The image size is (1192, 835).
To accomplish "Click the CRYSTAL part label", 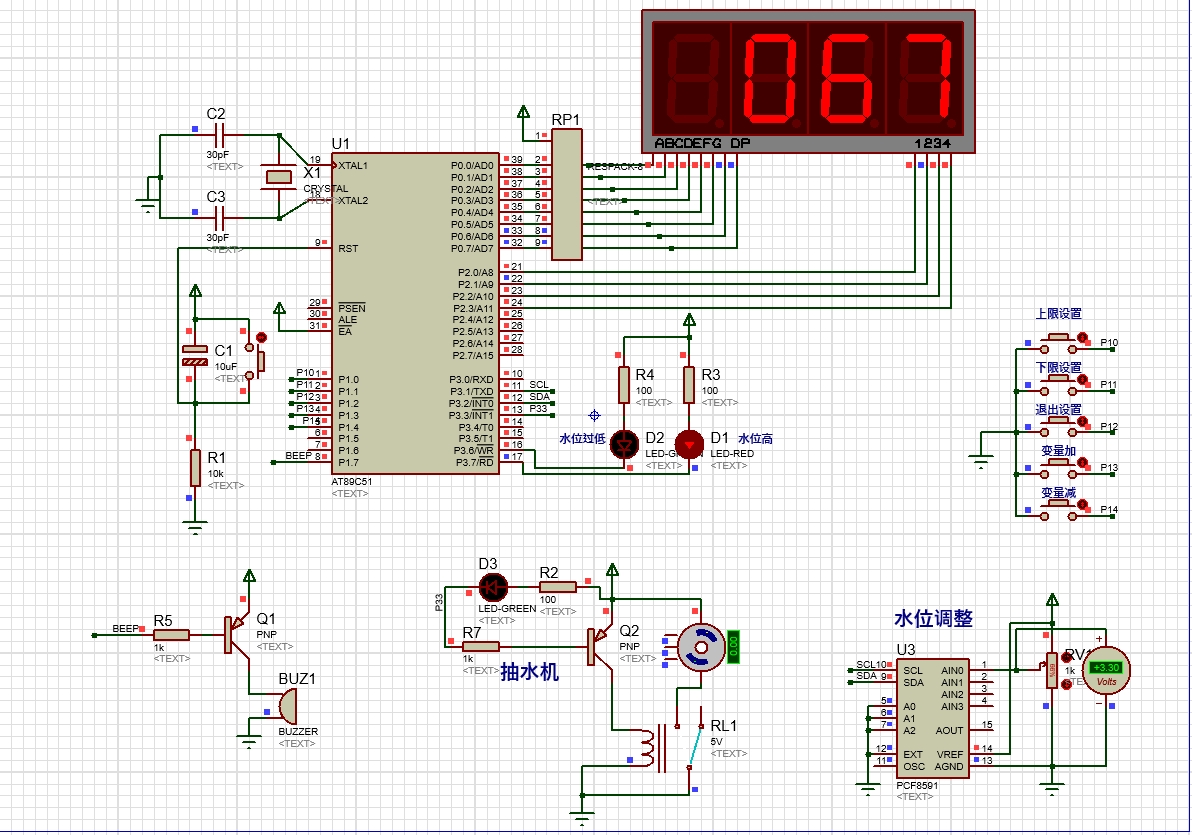I will click(x=325, y=189).
